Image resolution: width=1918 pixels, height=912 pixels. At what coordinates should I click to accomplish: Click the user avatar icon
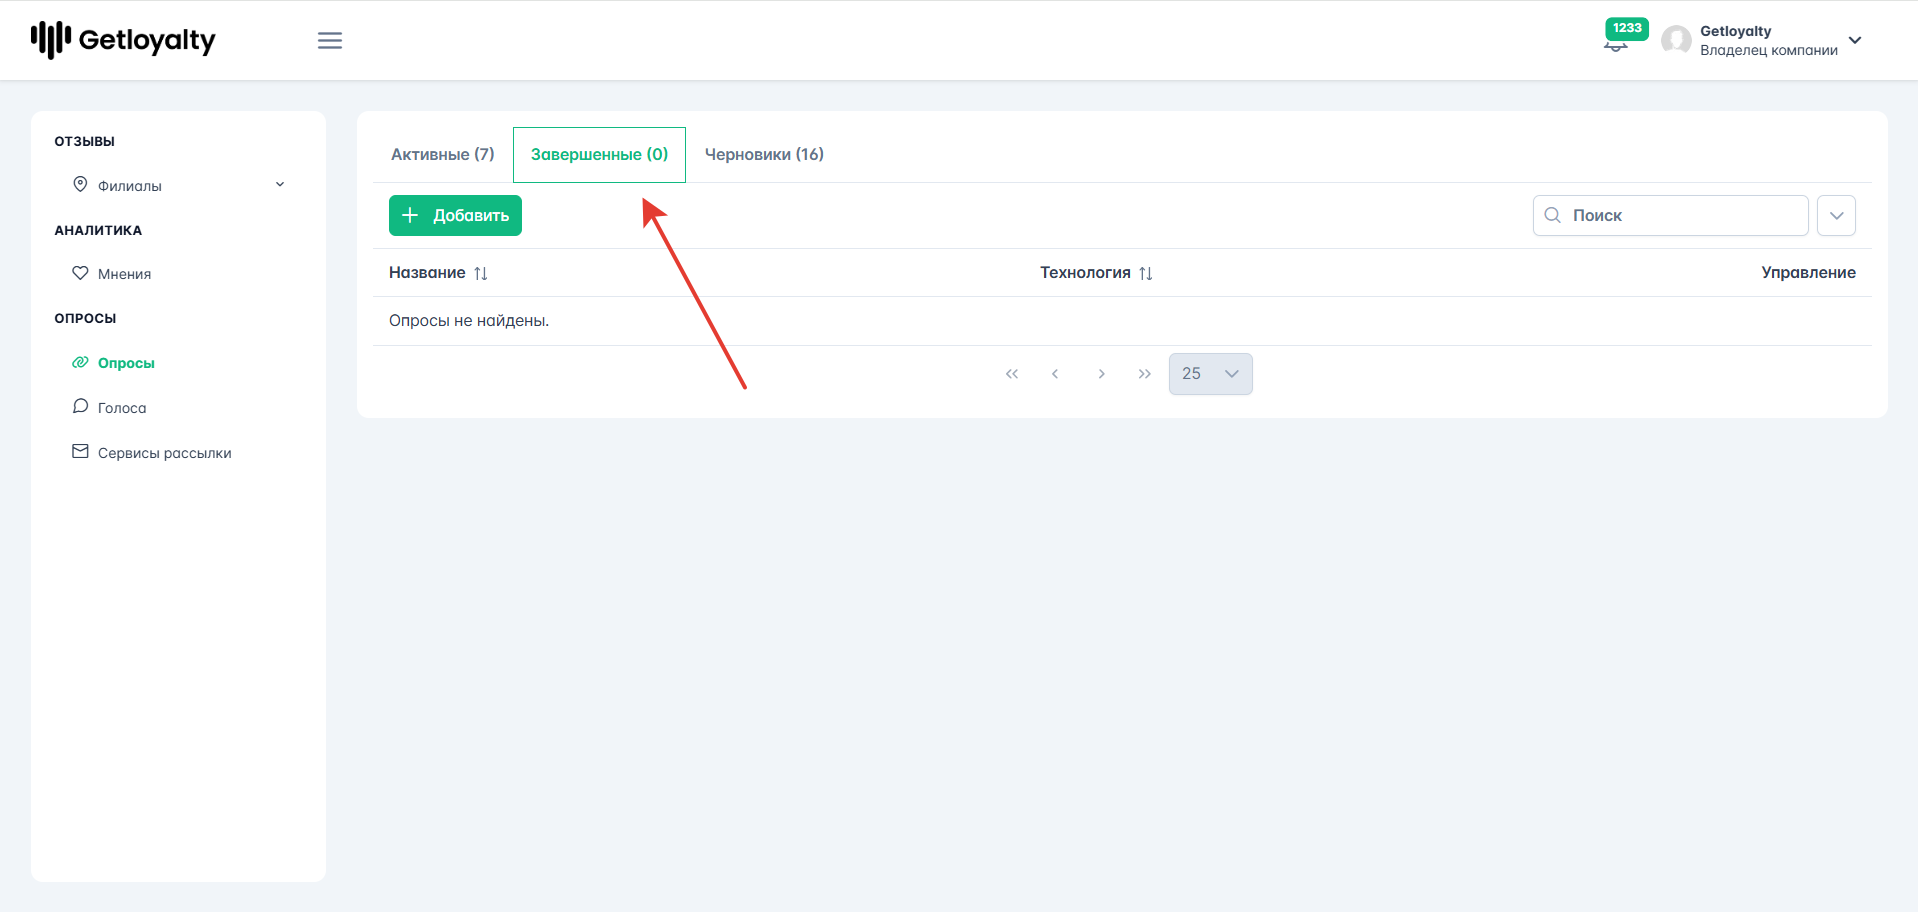click(1676, 40)
